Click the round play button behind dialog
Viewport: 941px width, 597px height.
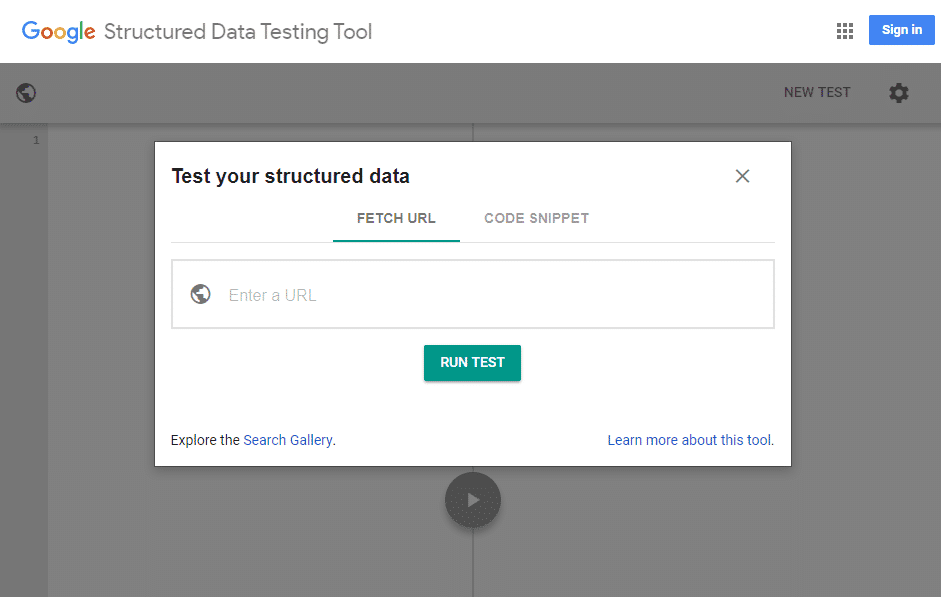click(x=473, y=500)
